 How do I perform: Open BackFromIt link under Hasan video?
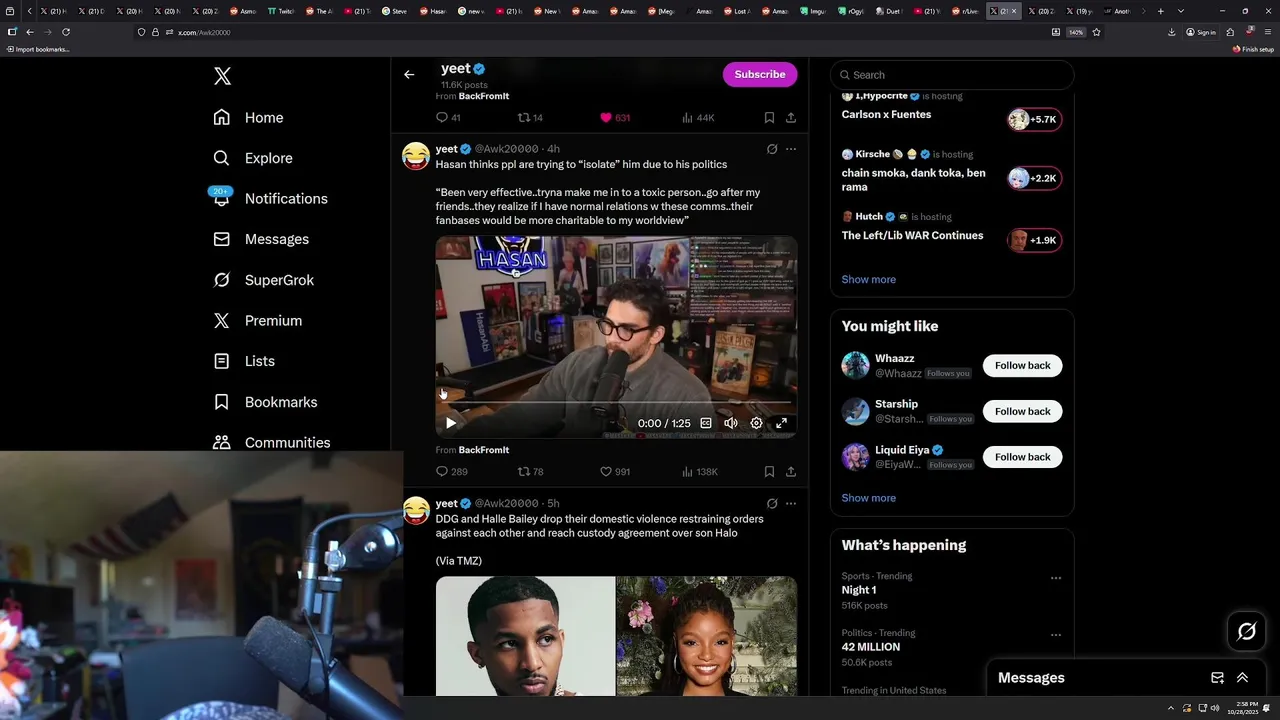click(484, 450)
